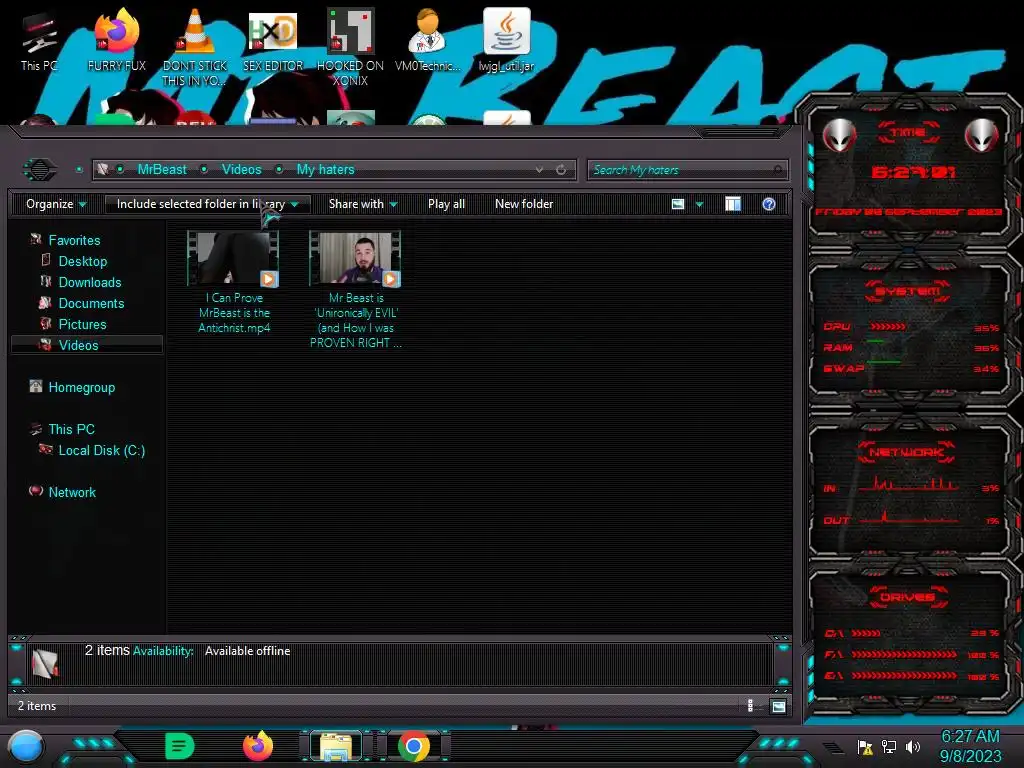Open DONT STICK THIS IN YO VLC shortcut

(195, 48)
